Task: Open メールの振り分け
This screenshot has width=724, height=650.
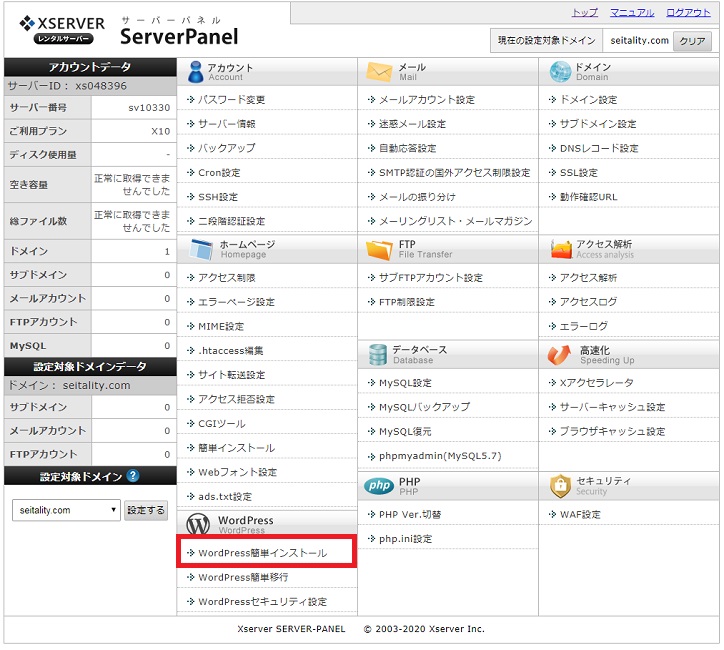Action: pyautogui.click(x=417, y=197)
